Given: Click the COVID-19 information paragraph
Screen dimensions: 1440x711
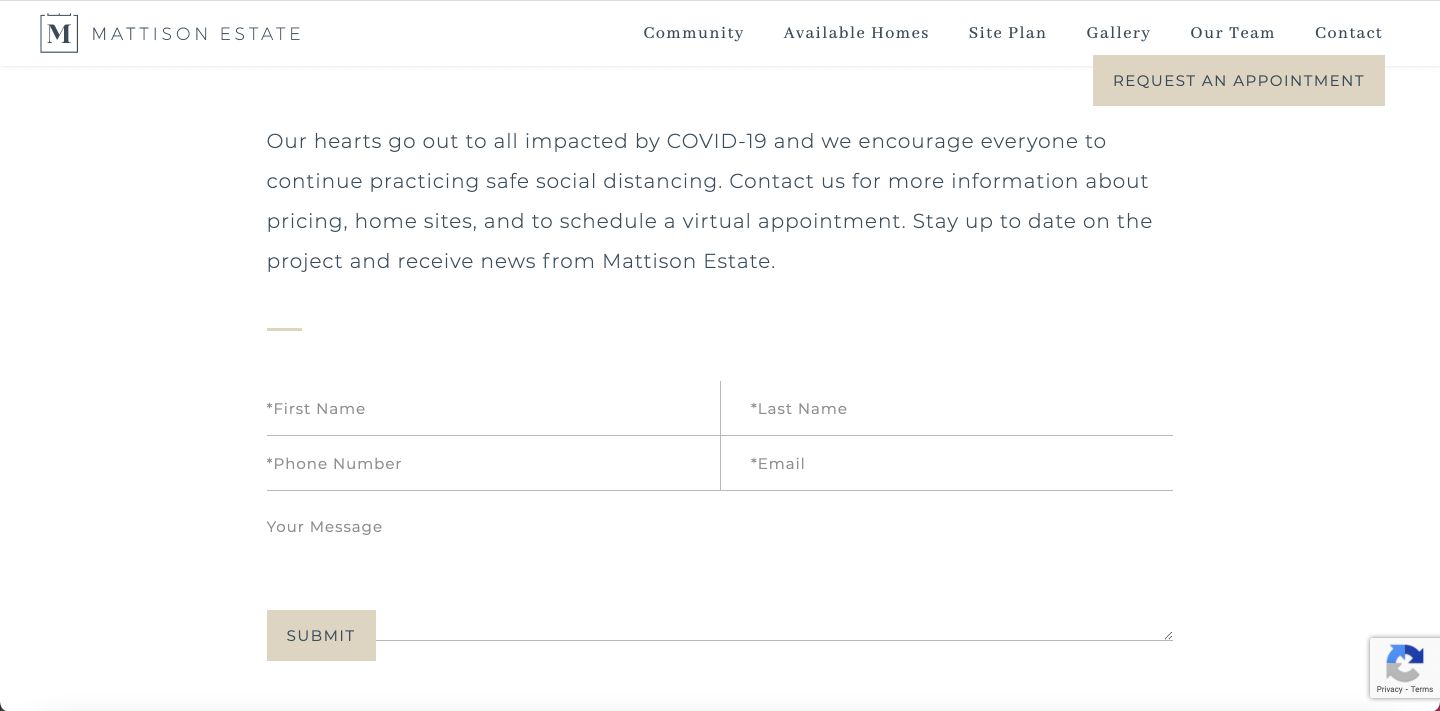Looking at the screenshot, I should tap(710, 201).
